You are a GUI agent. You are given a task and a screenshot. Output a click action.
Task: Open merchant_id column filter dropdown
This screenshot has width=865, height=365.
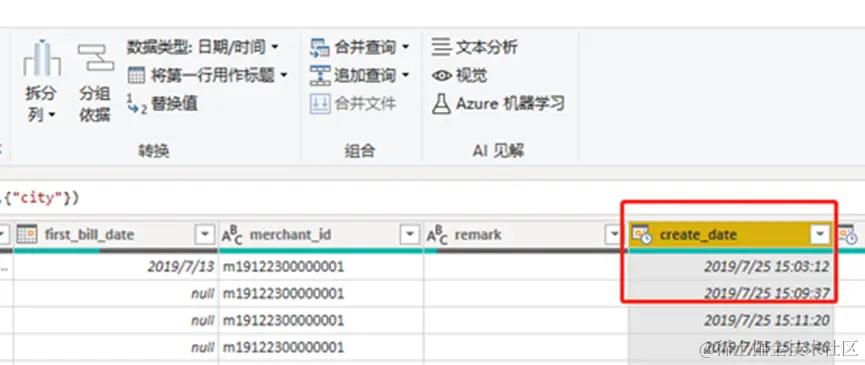(x=409, y=235)
